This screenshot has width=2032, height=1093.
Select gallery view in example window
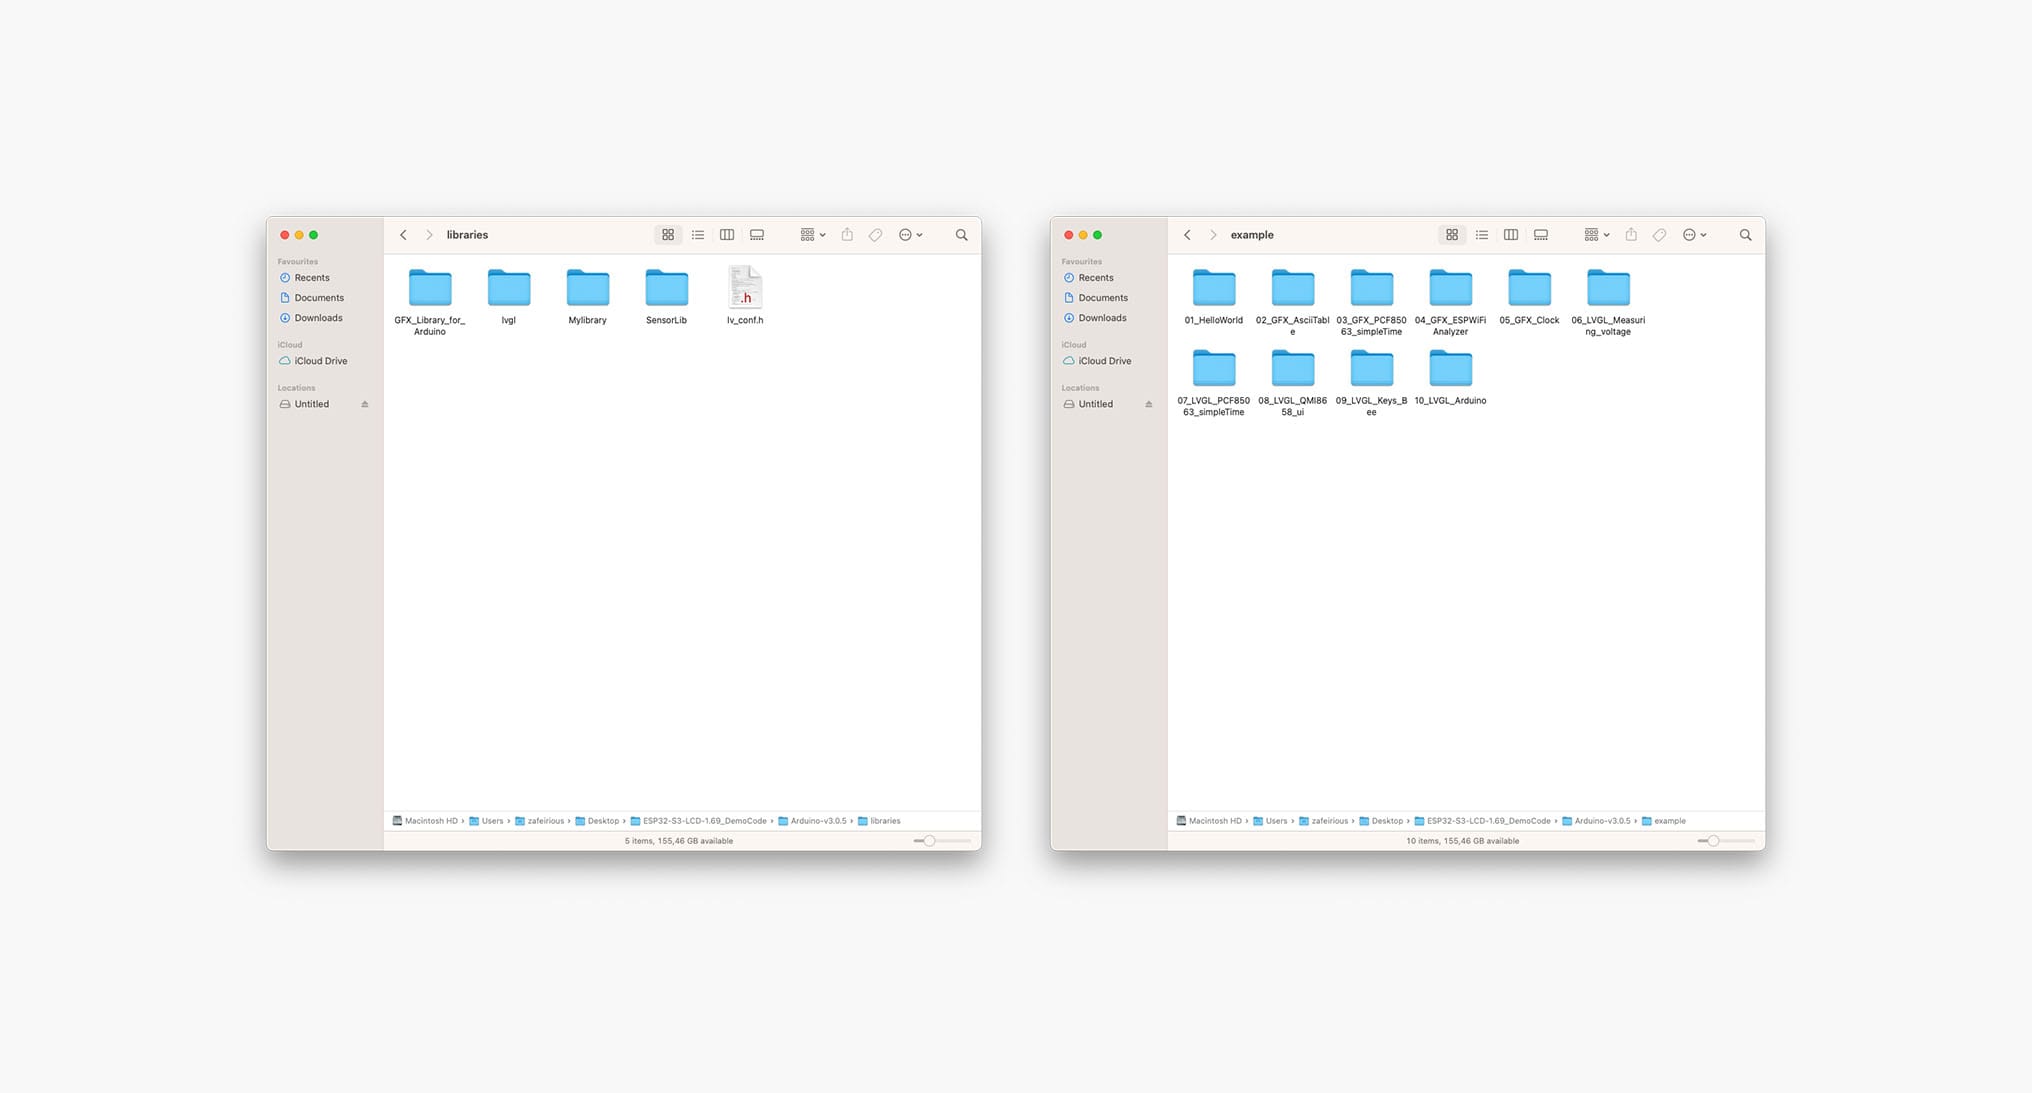[1541, 235]
